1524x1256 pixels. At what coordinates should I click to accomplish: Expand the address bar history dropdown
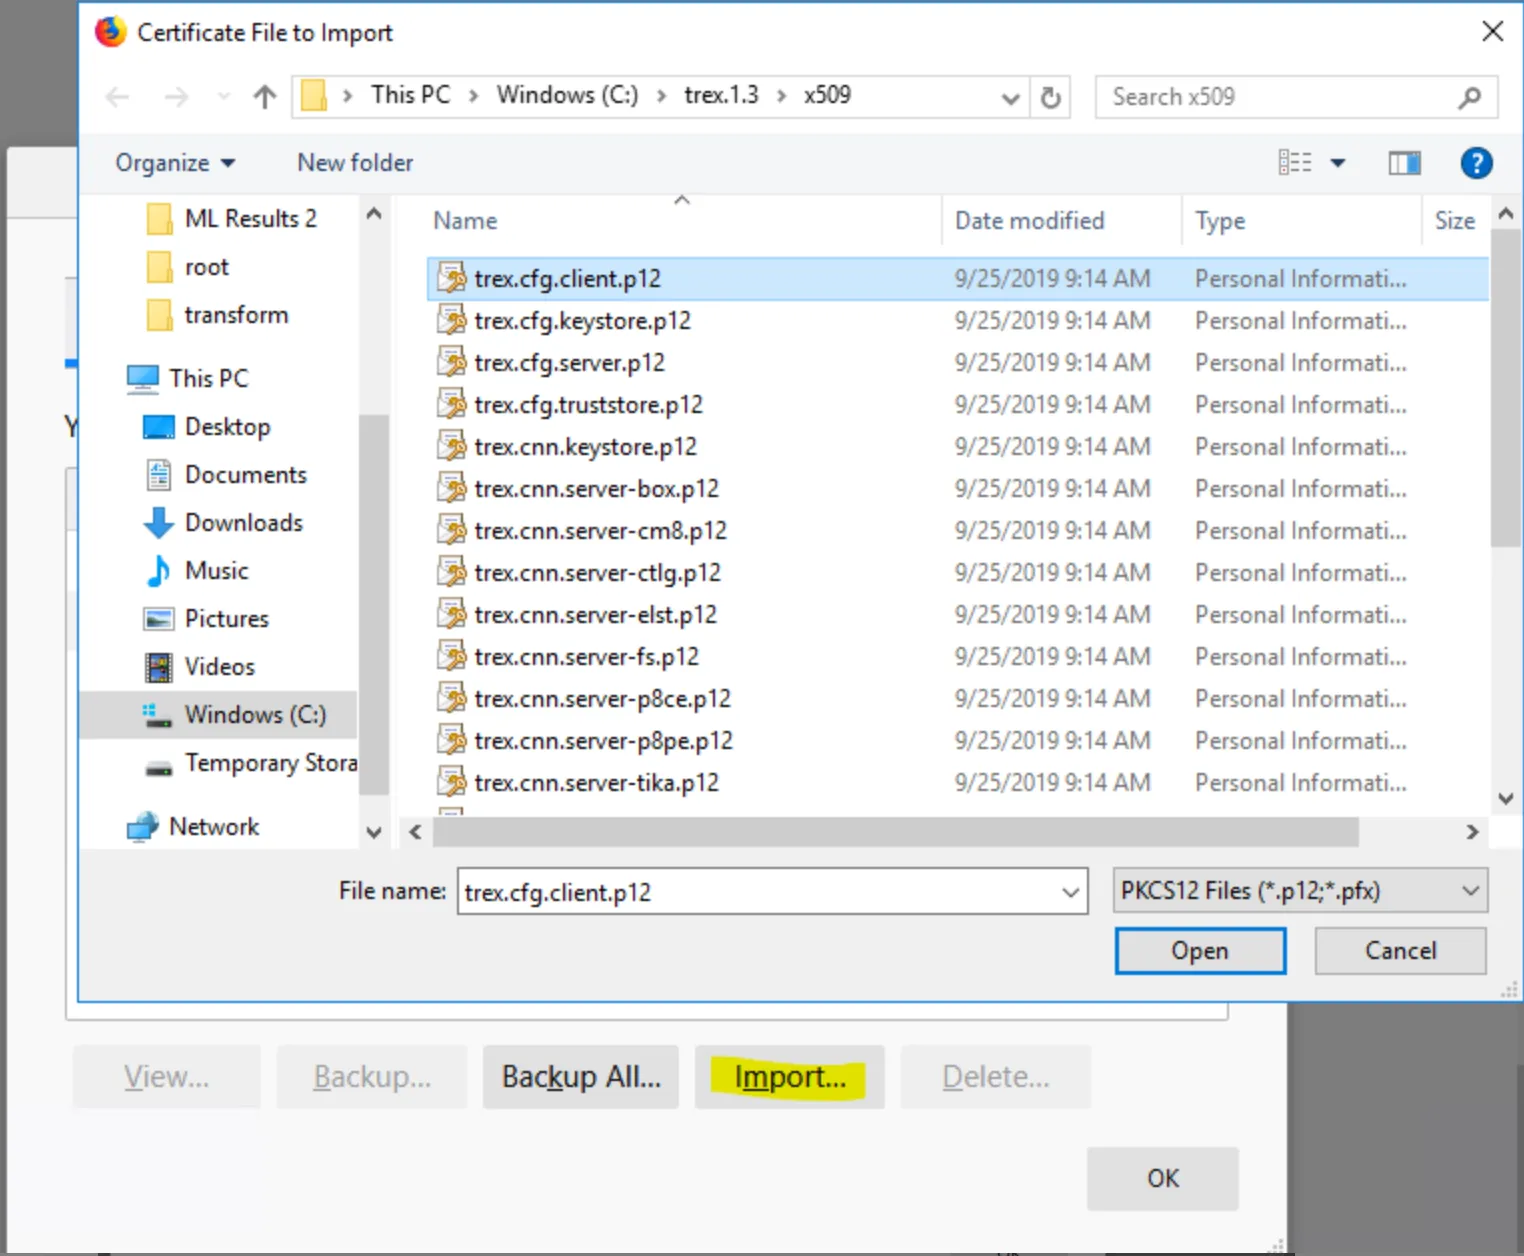coord(1010,98)
